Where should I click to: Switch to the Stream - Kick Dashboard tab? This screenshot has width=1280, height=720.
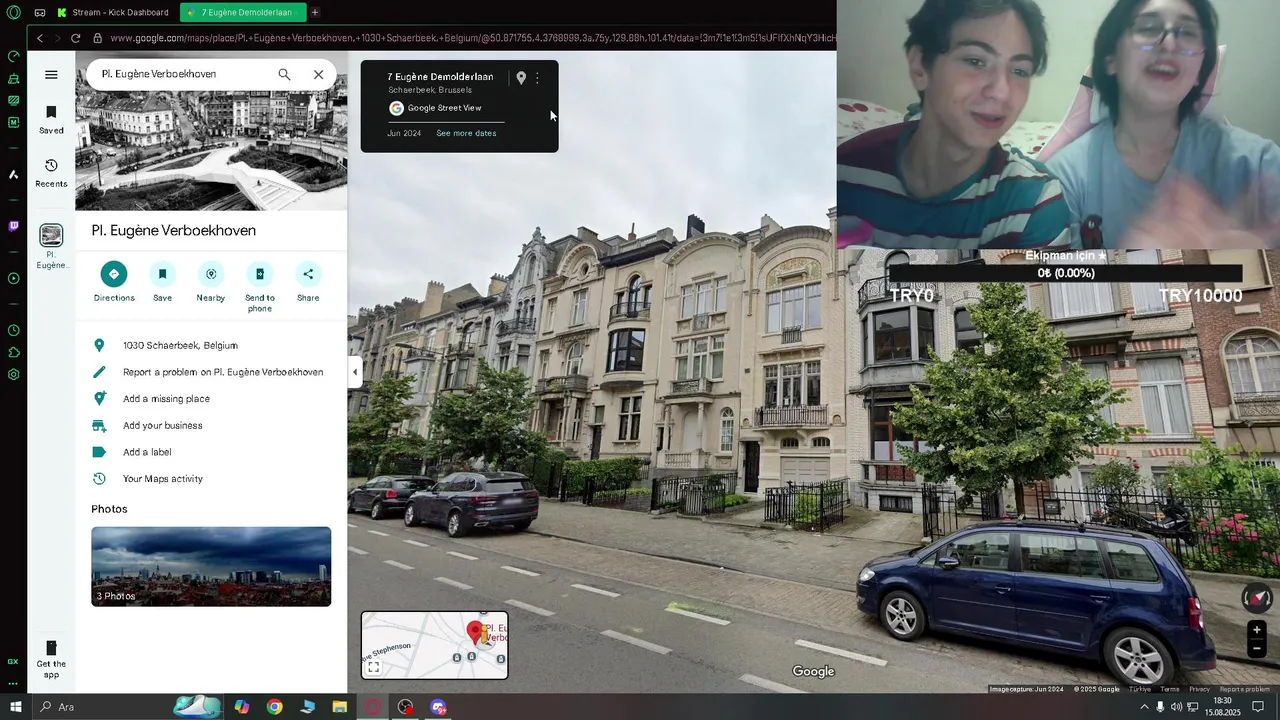[115, 12]
